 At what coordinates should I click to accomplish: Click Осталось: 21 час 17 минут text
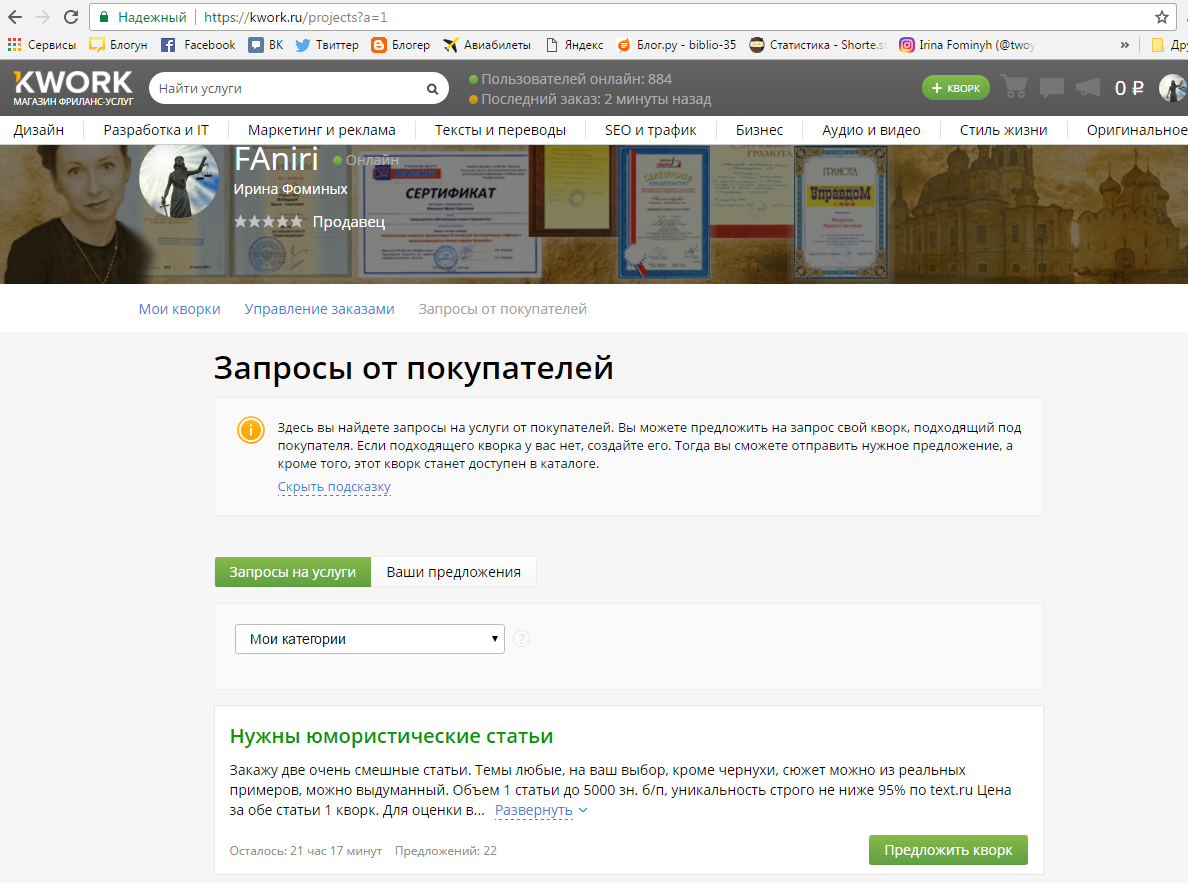point(305,851)
